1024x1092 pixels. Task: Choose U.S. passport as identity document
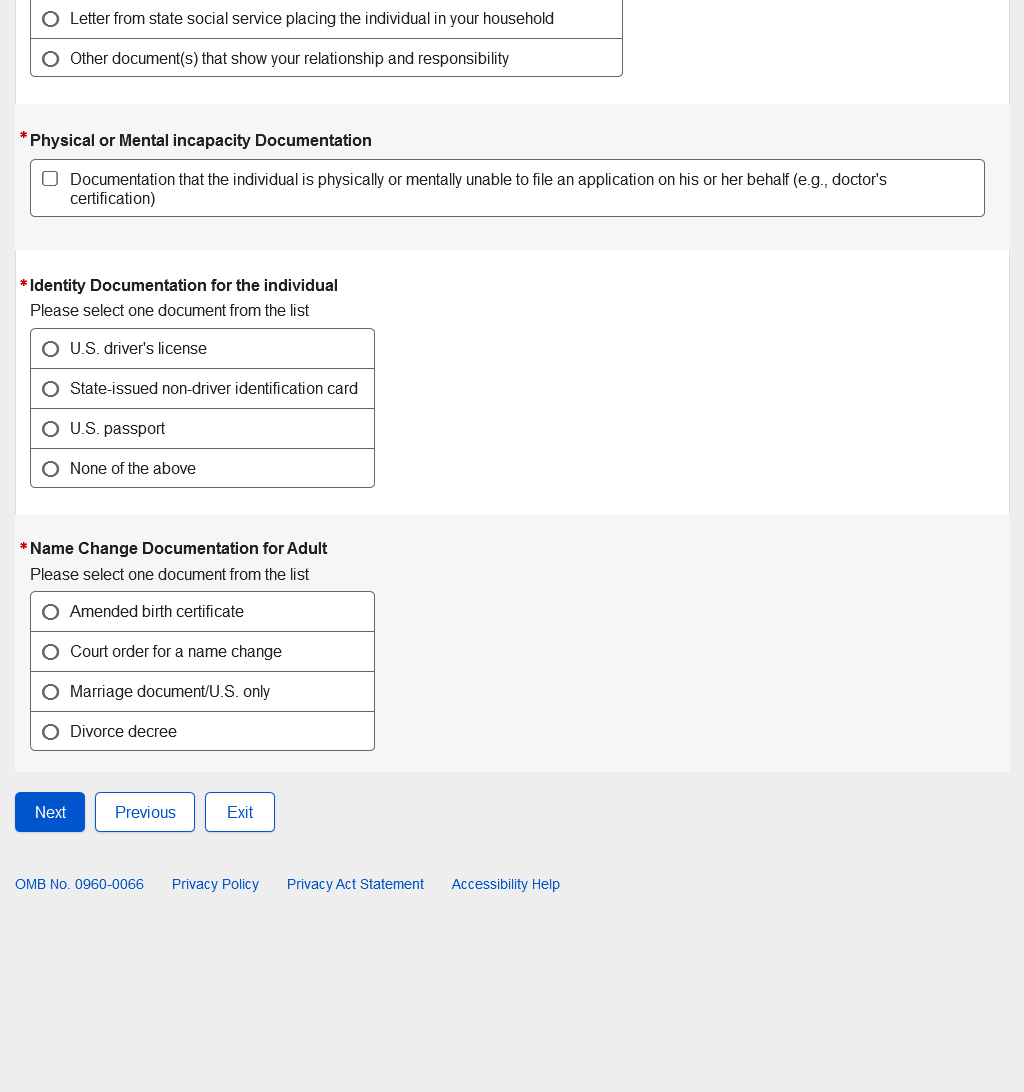51,429
